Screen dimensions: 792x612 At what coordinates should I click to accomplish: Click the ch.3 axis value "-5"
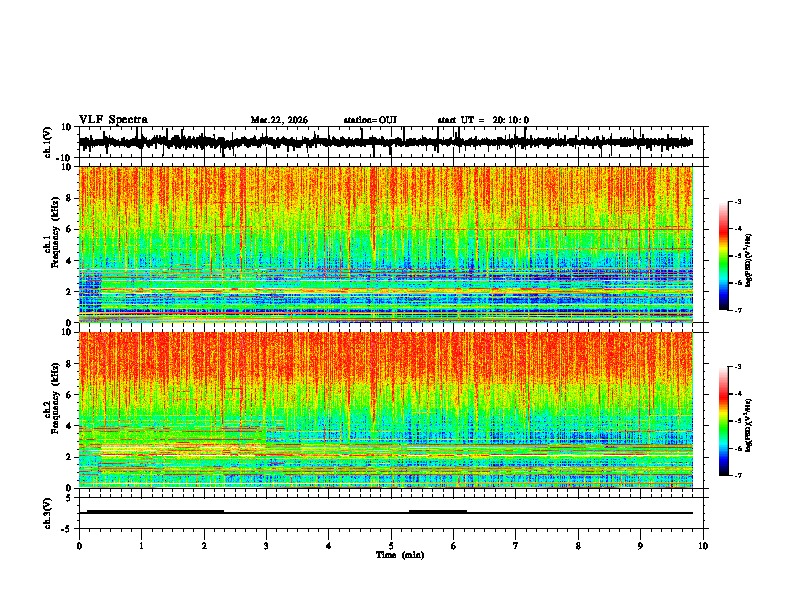pos(67,529)
